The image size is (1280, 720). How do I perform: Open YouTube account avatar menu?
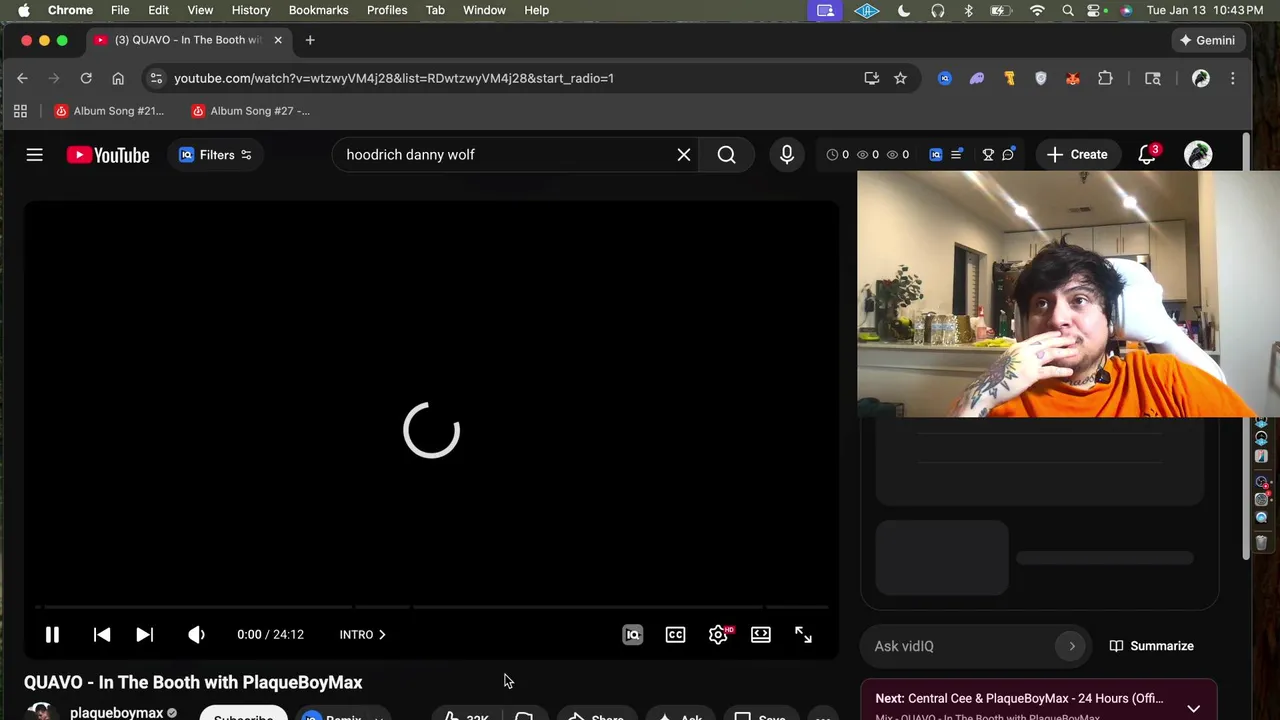1198,155
